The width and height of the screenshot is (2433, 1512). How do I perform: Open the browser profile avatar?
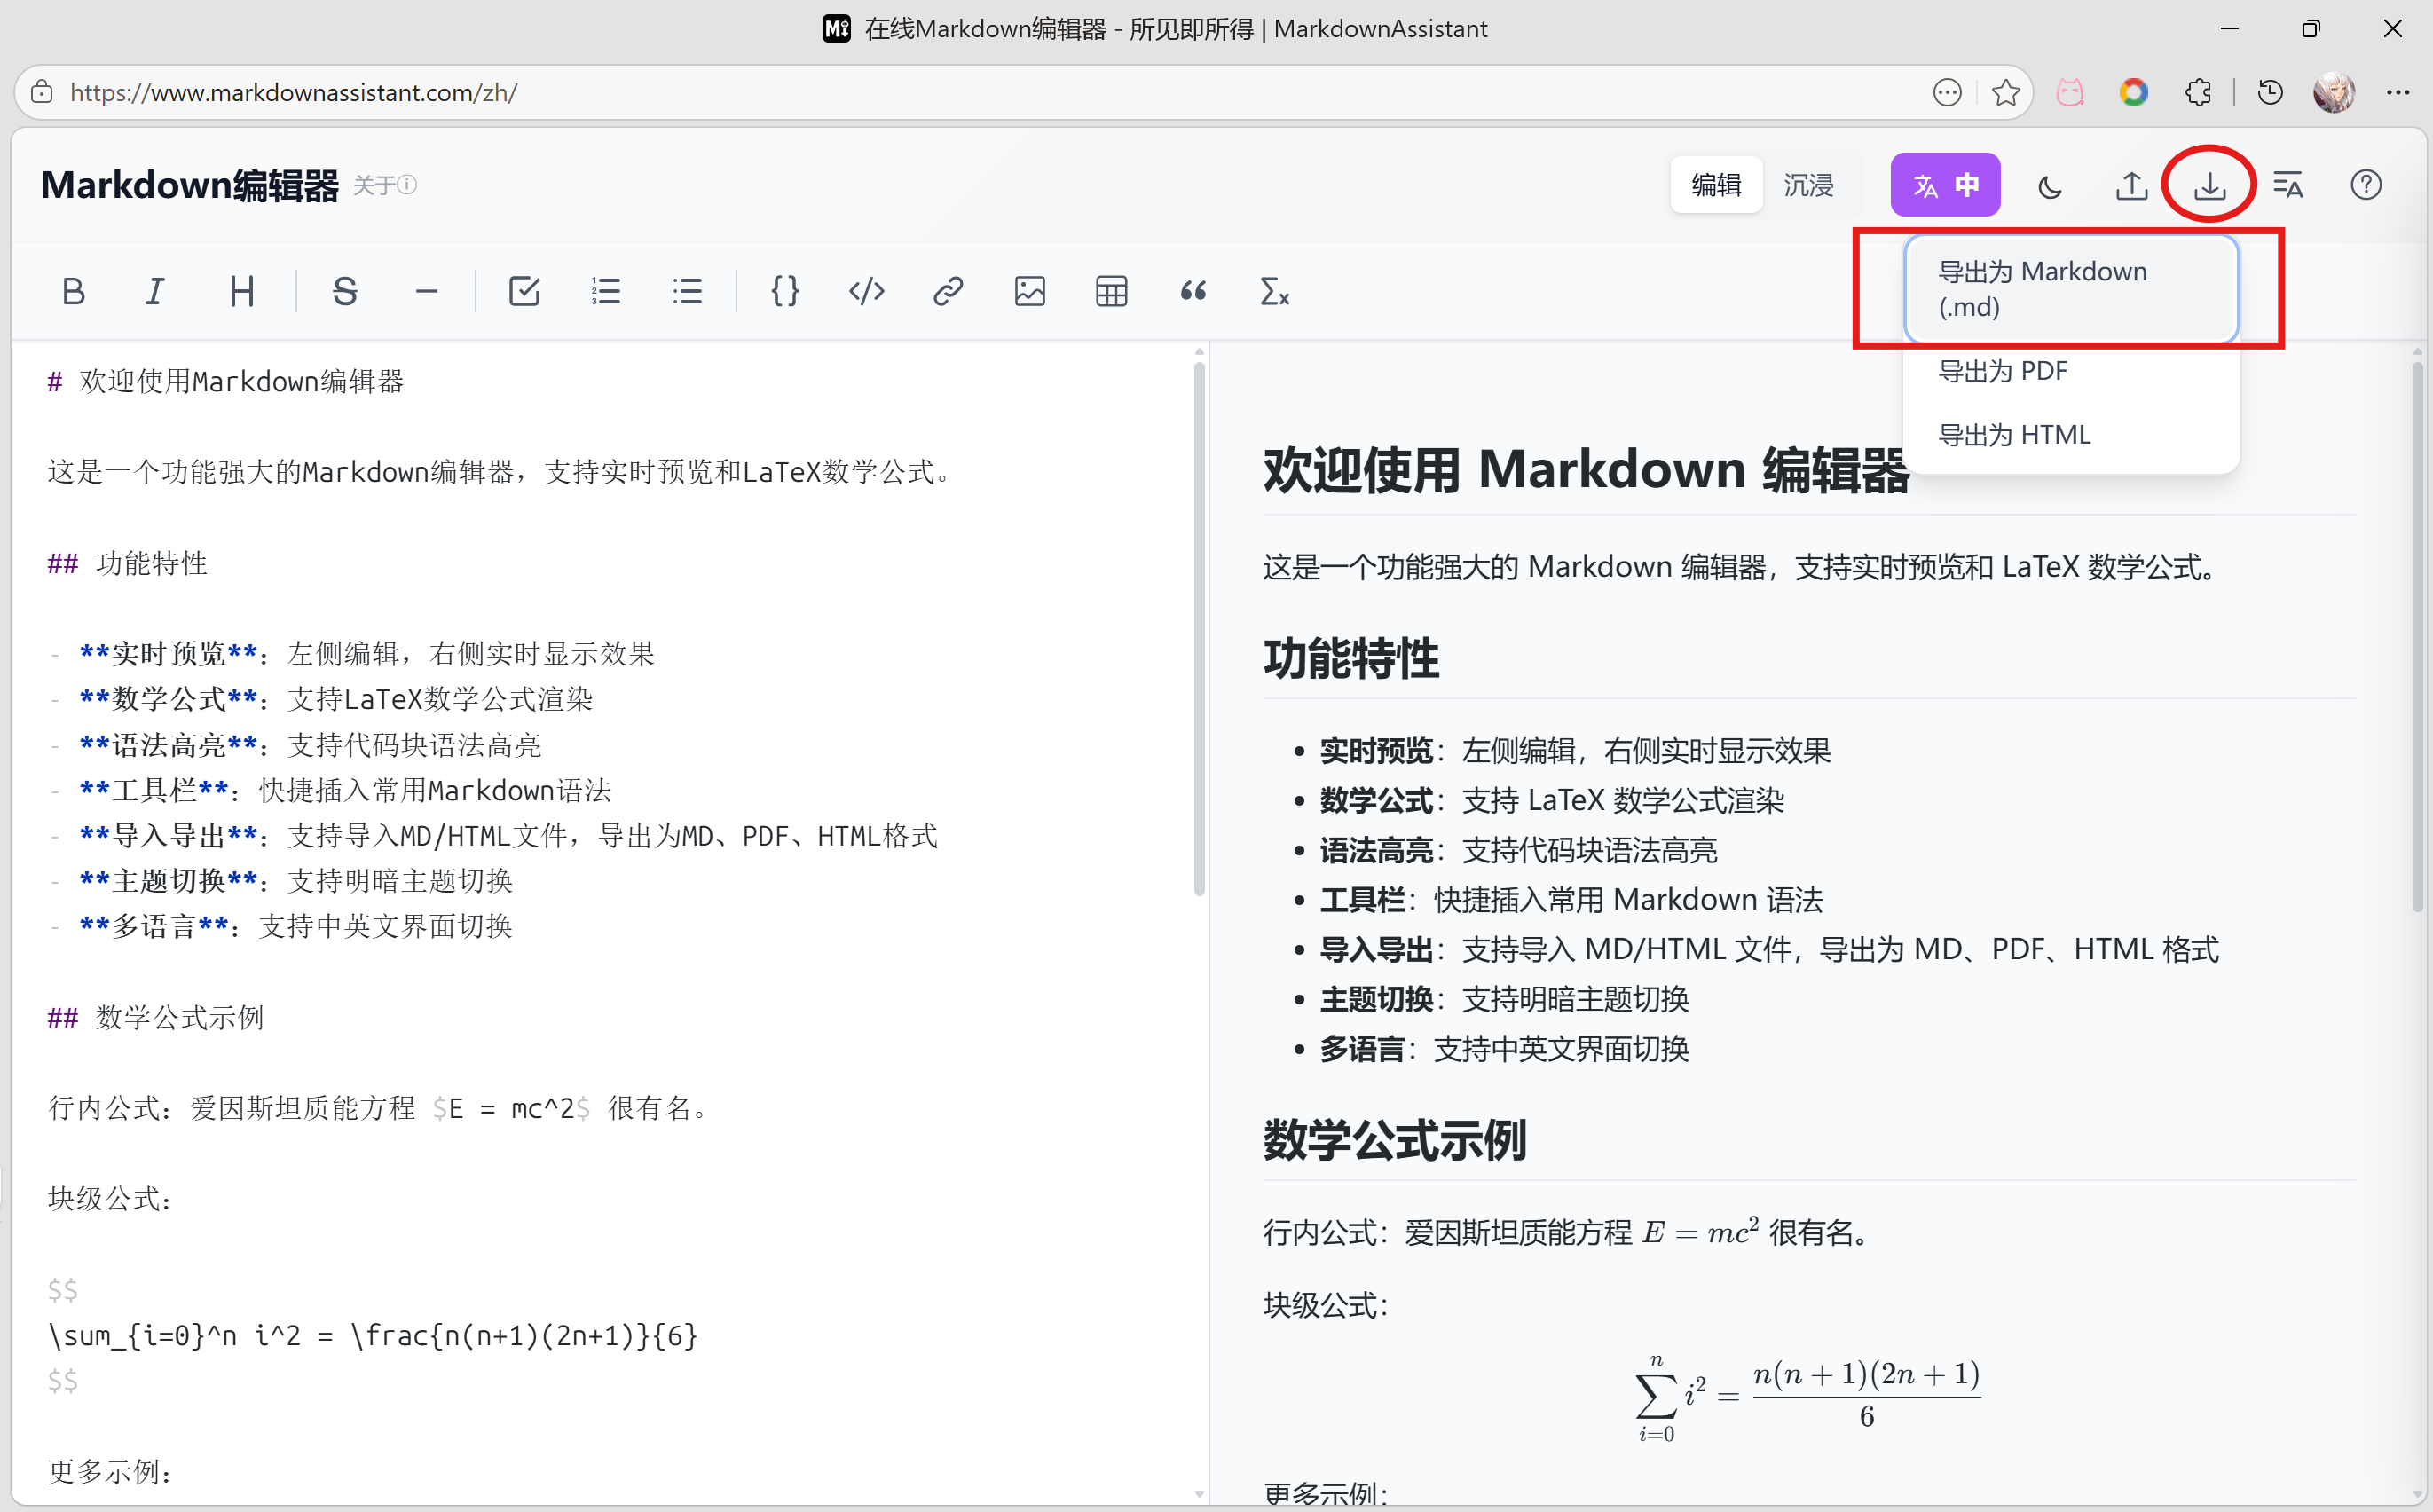(2334, 93)
